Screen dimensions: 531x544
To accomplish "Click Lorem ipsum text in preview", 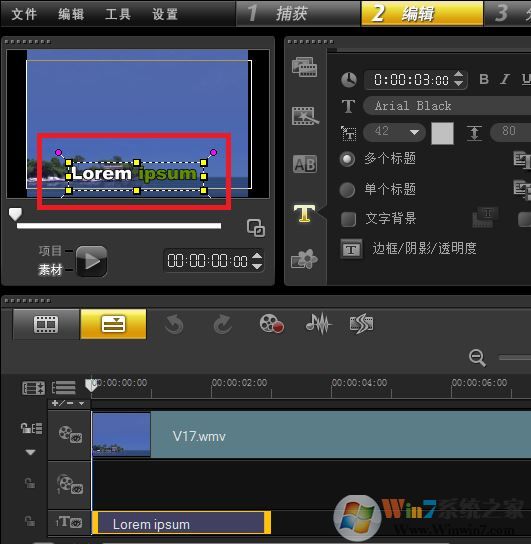I will point(135,173).
